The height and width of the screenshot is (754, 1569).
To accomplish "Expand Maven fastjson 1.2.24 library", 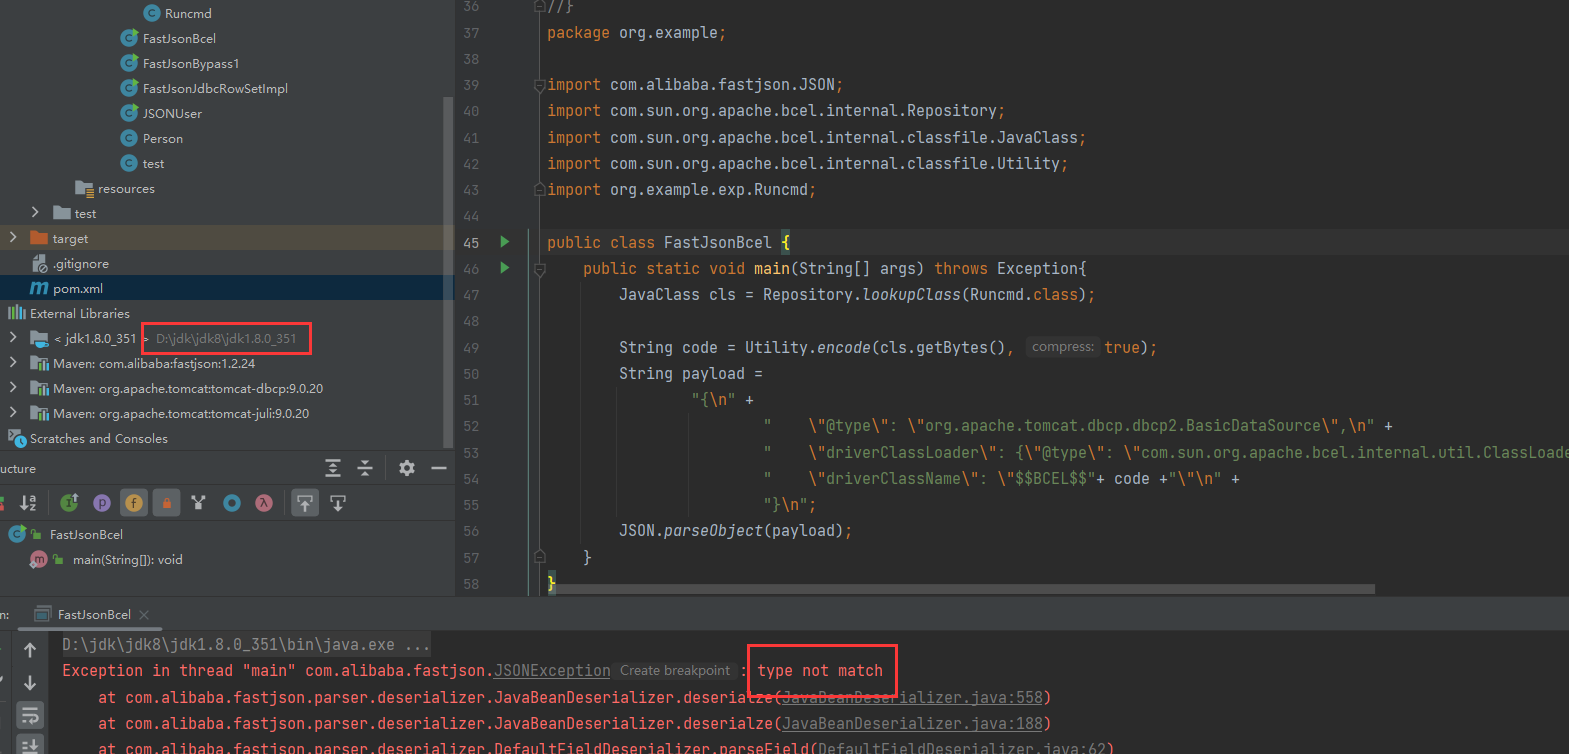I will 13,363.
